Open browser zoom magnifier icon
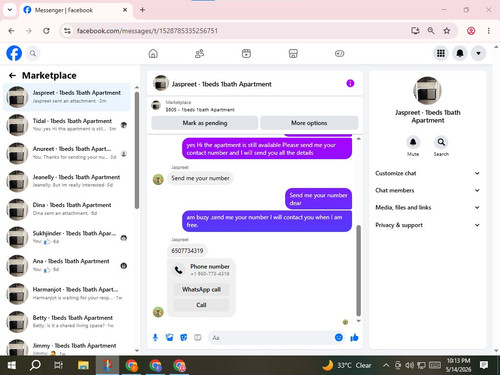The width and height of the screenshot is (500, 375). point(431,31)
